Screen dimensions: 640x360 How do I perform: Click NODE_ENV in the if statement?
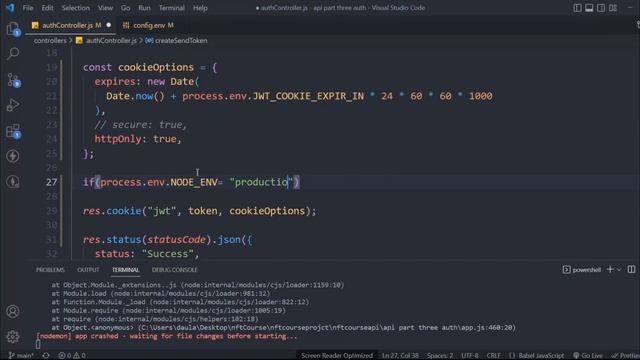(x=194, y=182)
